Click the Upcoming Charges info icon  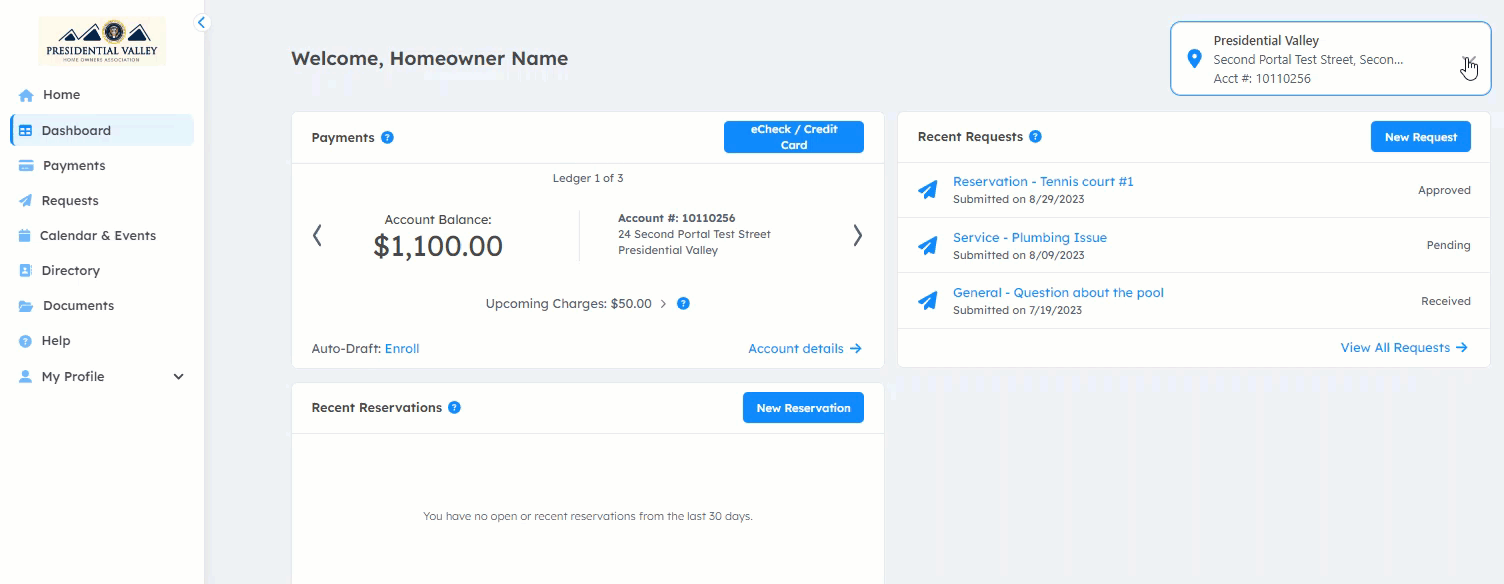point(683,303)
